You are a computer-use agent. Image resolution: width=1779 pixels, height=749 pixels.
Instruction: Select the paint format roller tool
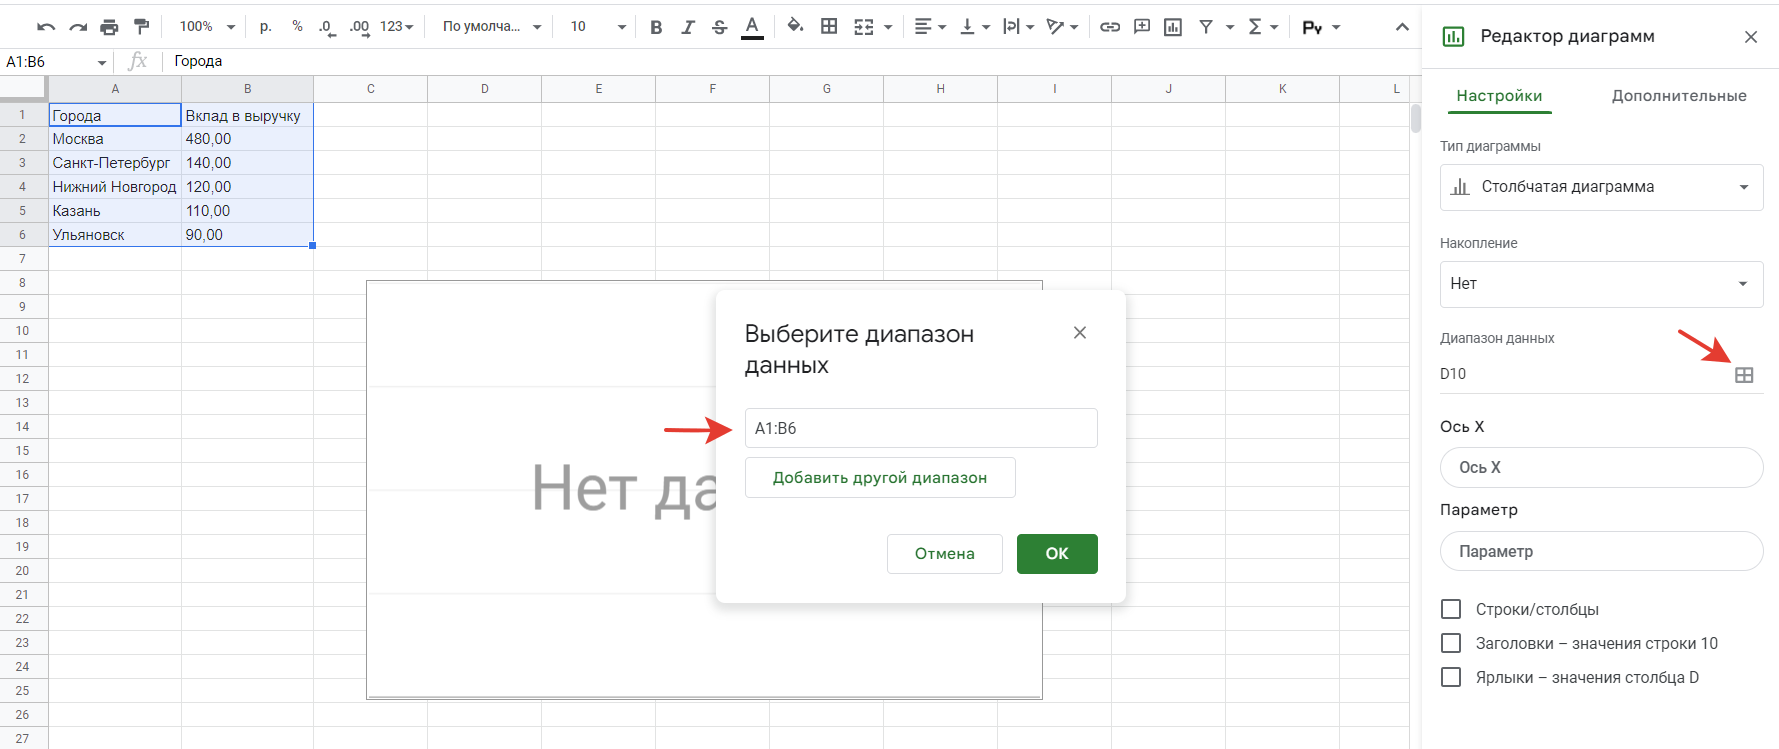(x=141, y=27)
